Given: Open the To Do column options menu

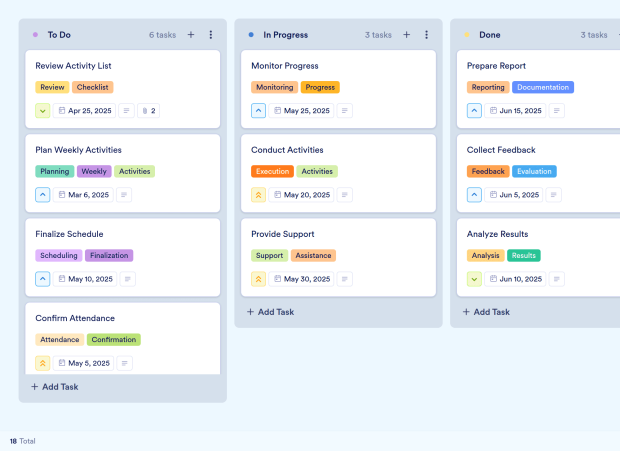Looking at the screenshot, I should coord(211,35).
